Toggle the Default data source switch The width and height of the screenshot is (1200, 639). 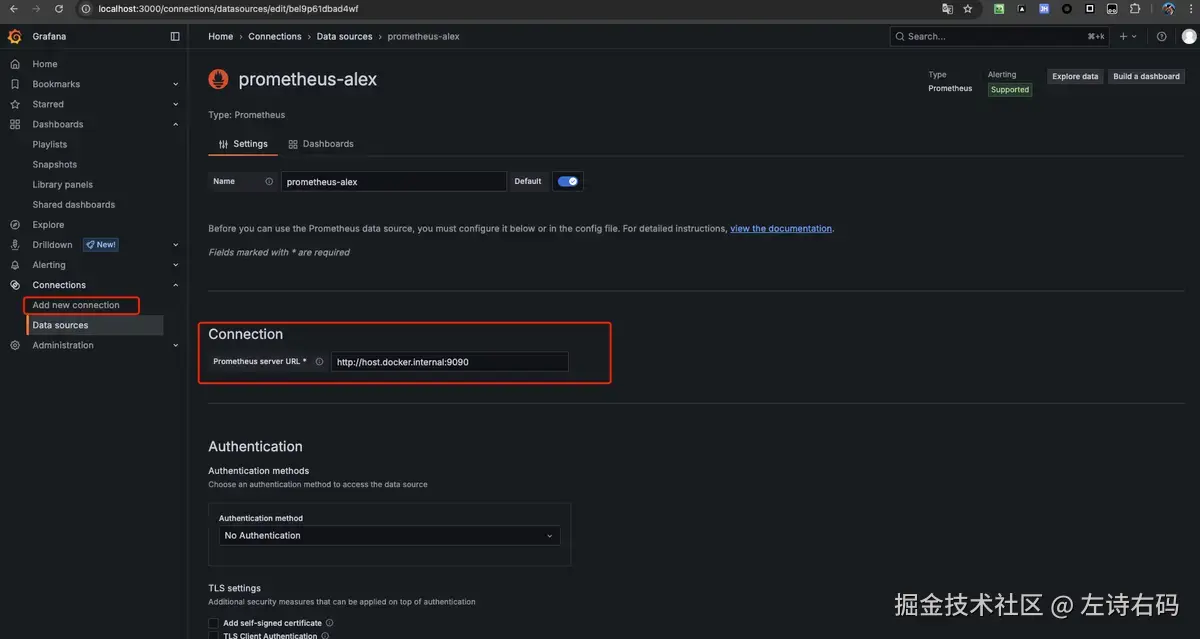pyautogui.click(x=568, y=182)
